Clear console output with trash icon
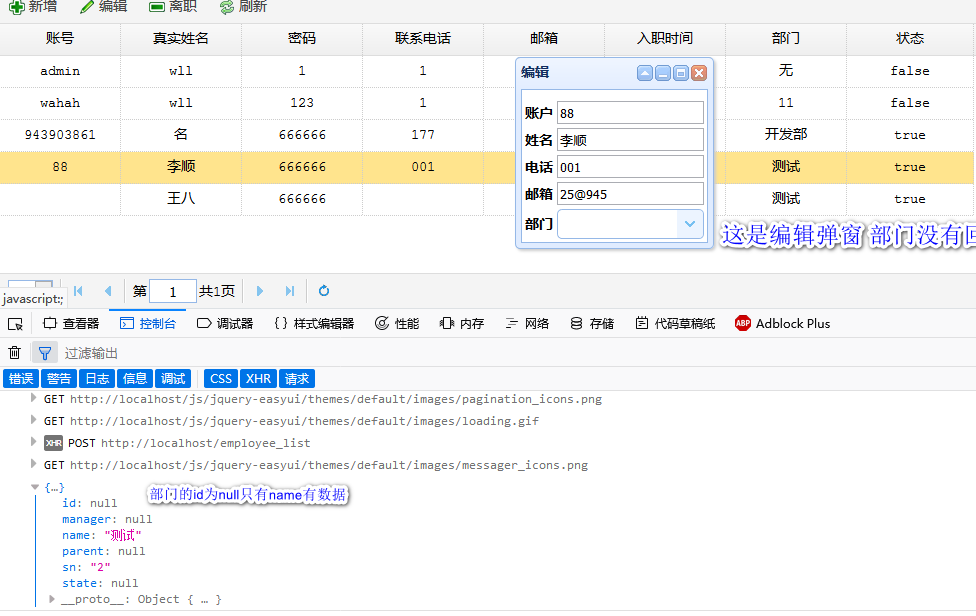976x616 pixels. (15, 352)
